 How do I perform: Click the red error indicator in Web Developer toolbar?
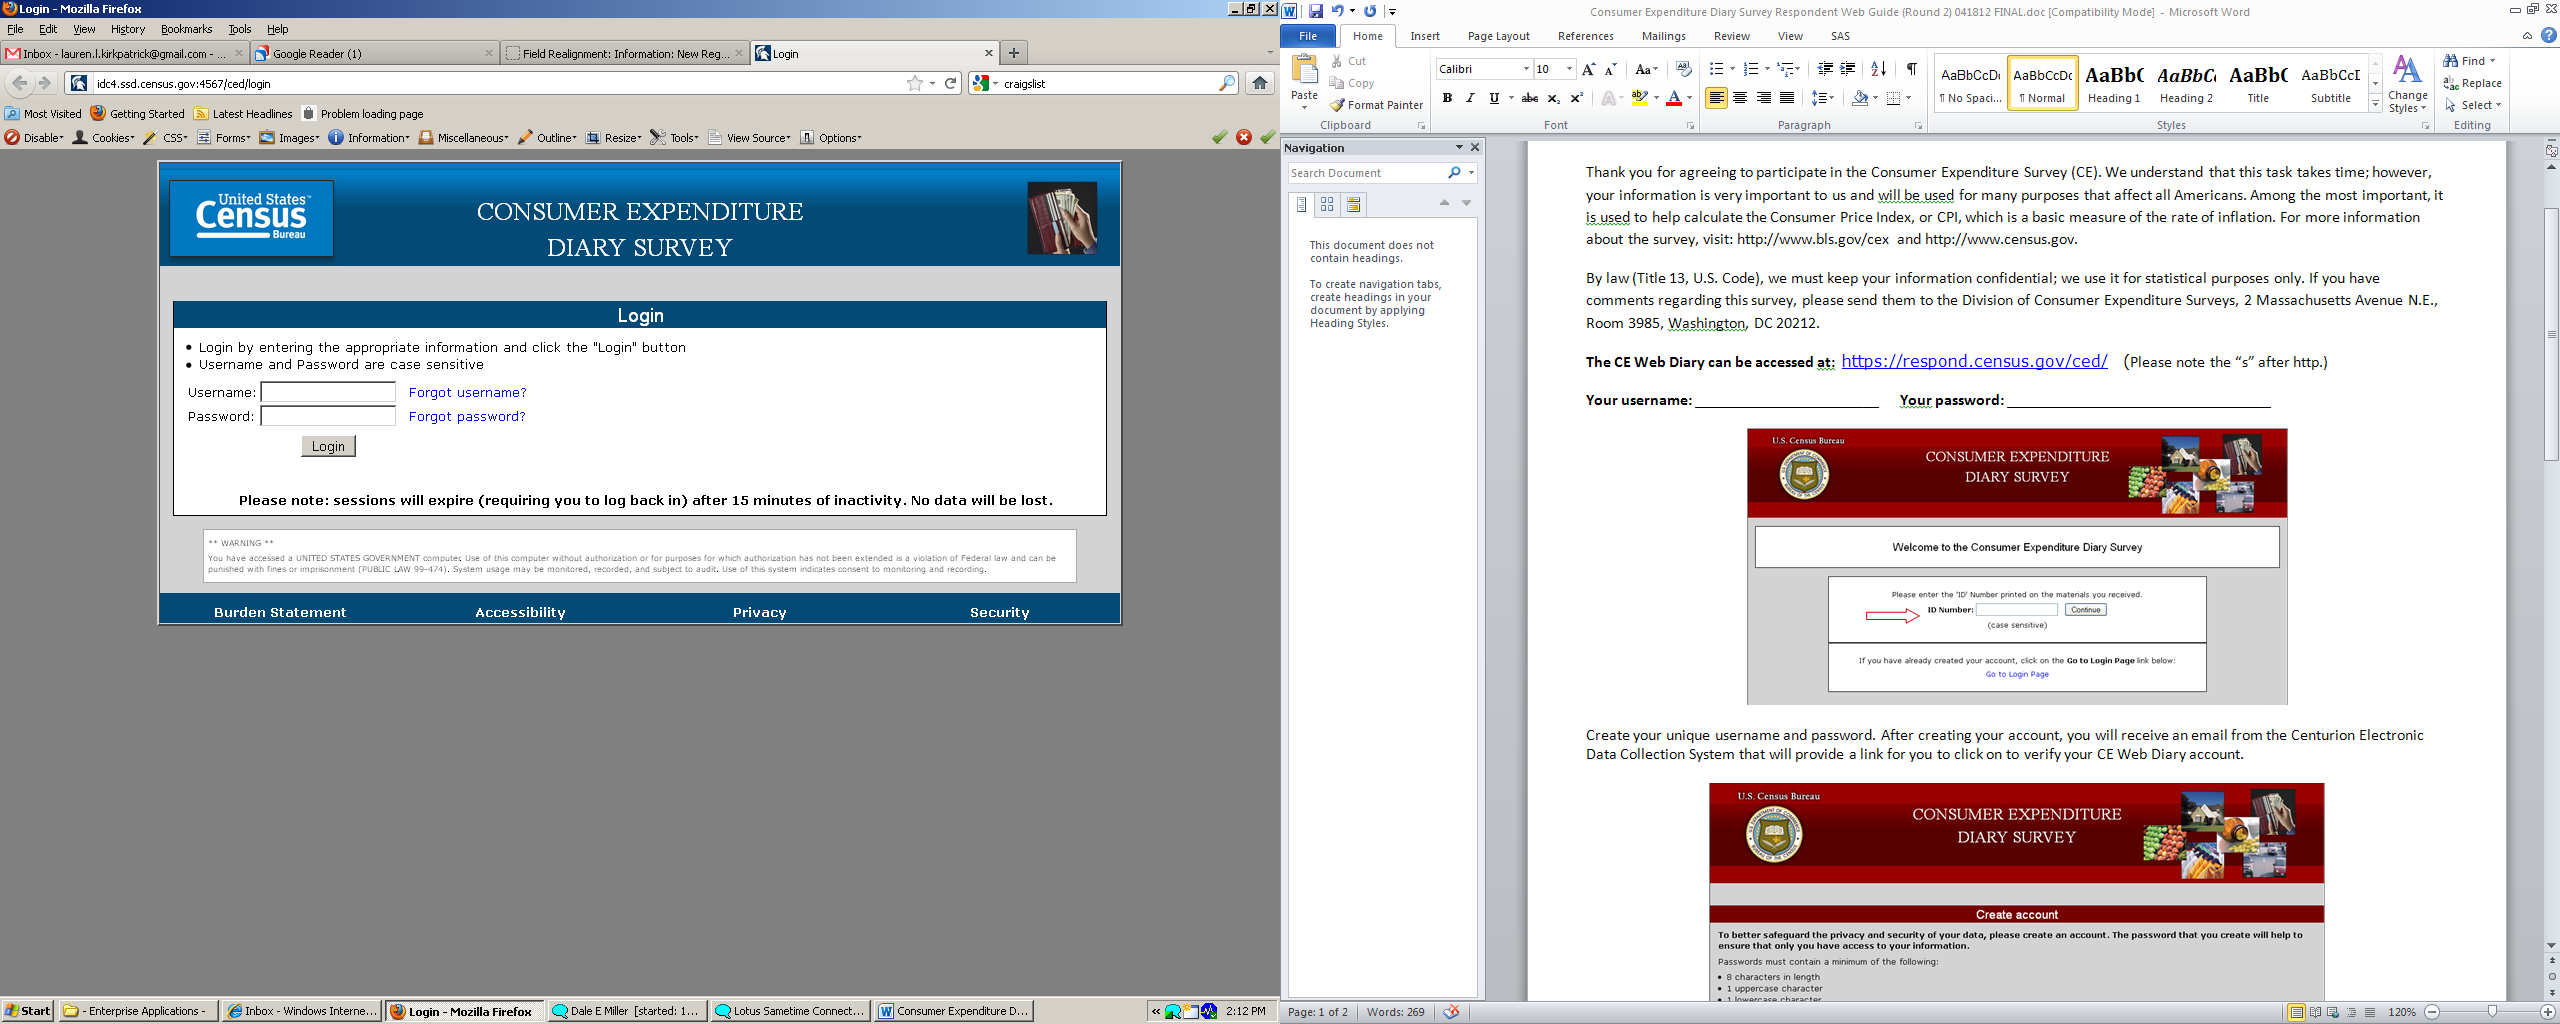(1244, 137)
